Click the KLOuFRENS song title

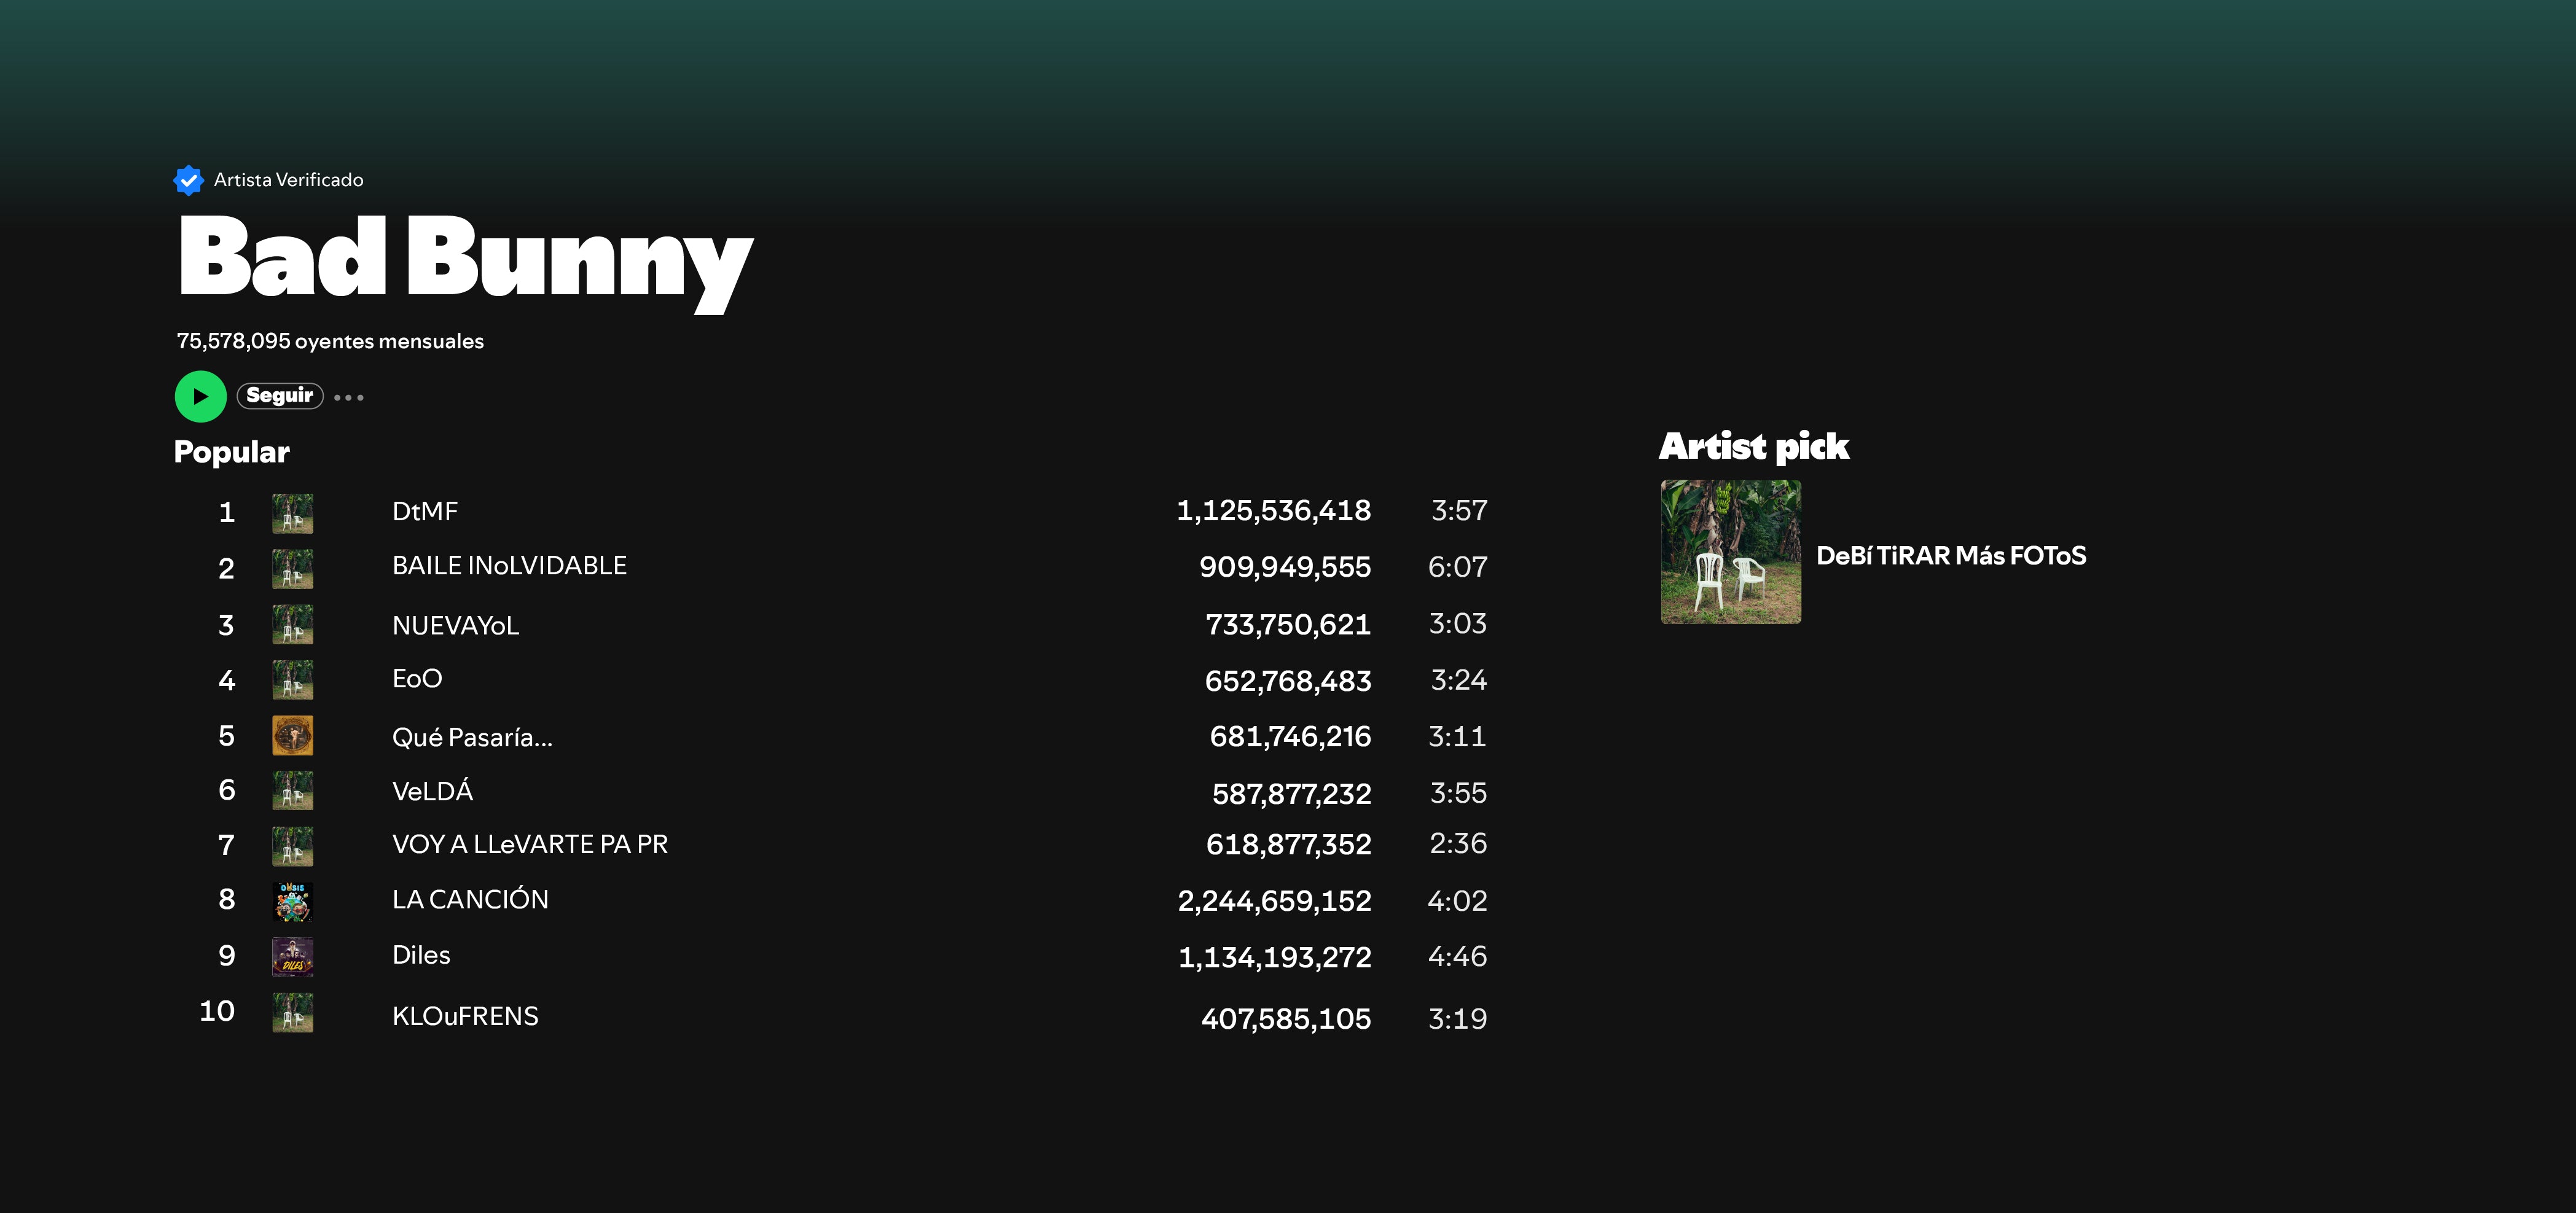[465, 1017]
